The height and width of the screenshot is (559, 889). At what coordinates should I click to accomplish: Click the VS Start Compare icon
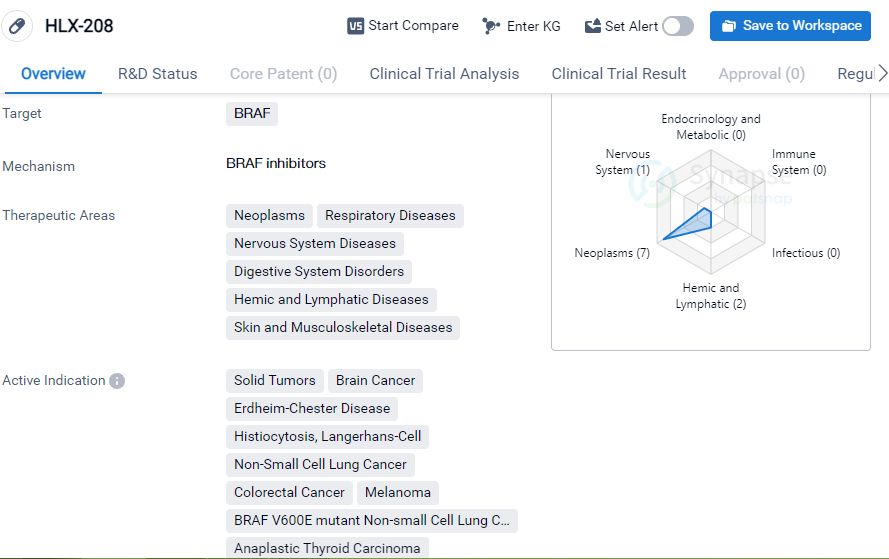(x=355, y=26)
